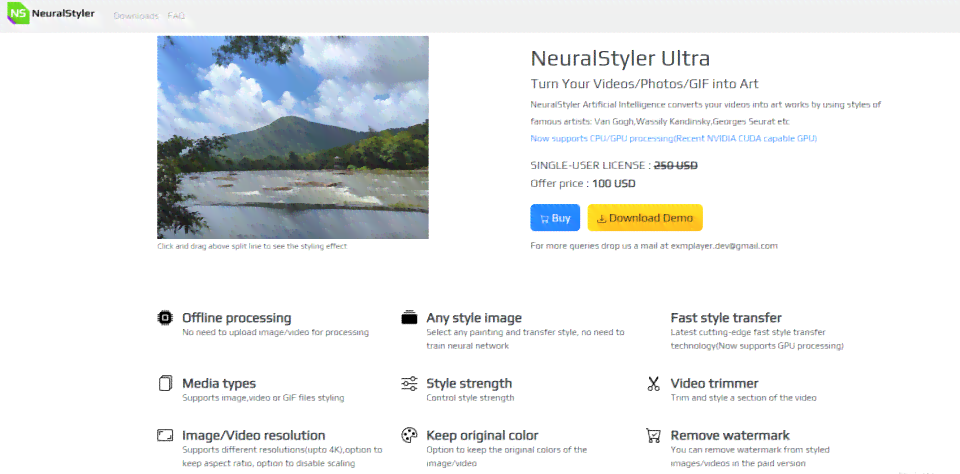Screen dimensions: 960x474
Task: Click the Keep original color heading
Action: click(x=482, y=435)
